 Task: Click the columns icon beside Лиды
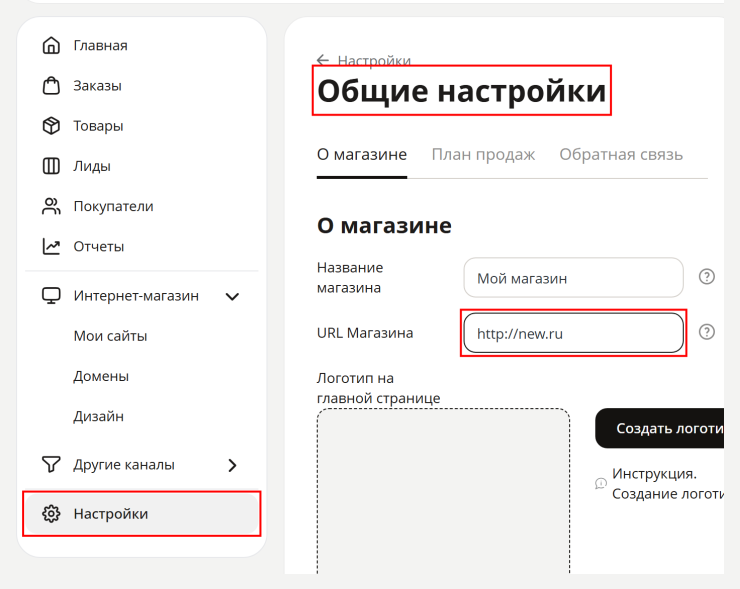coord(51,166)
